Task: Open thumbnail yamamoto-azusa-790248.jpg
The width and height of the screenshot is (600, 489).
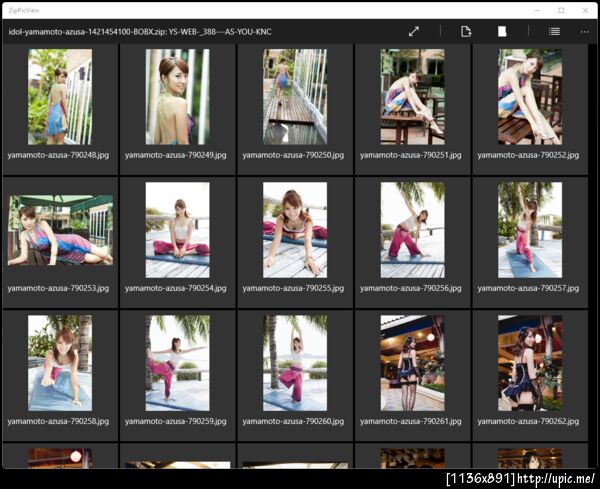Action: (x=60, y=96)
